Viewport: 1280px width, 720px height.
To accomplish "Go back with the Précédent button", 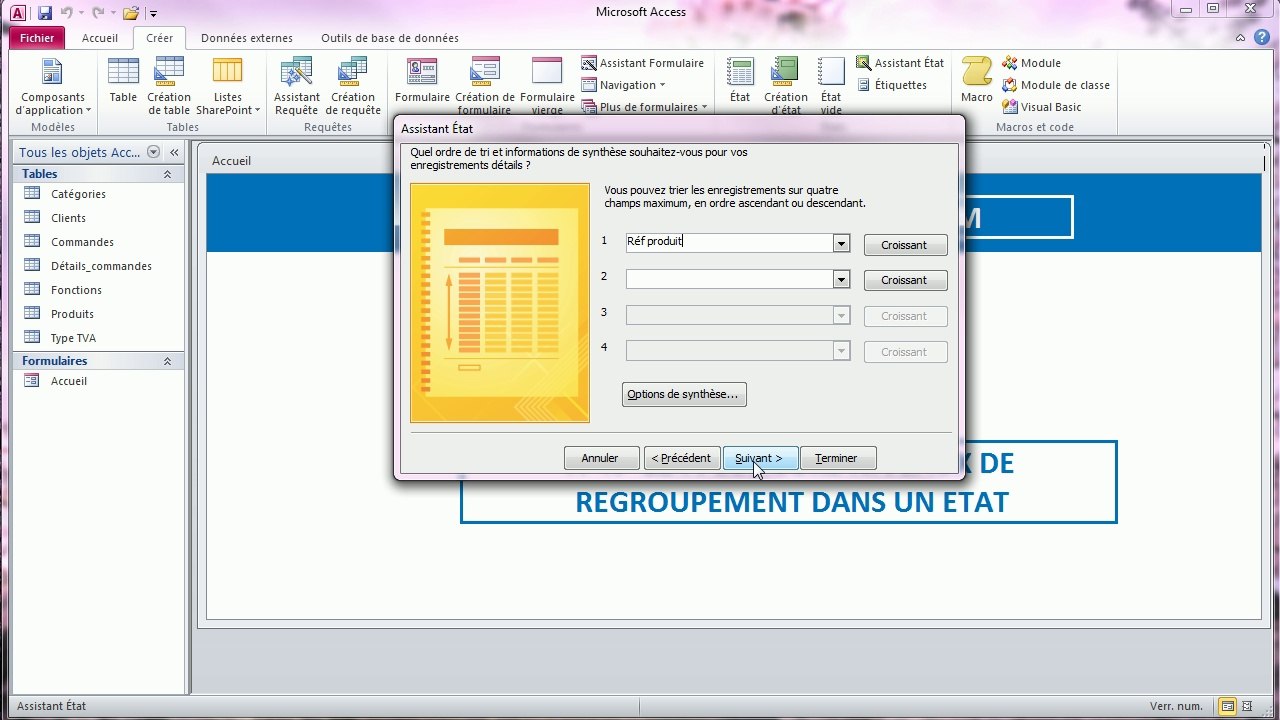I will pyautogui.click(x=681, y=458).
